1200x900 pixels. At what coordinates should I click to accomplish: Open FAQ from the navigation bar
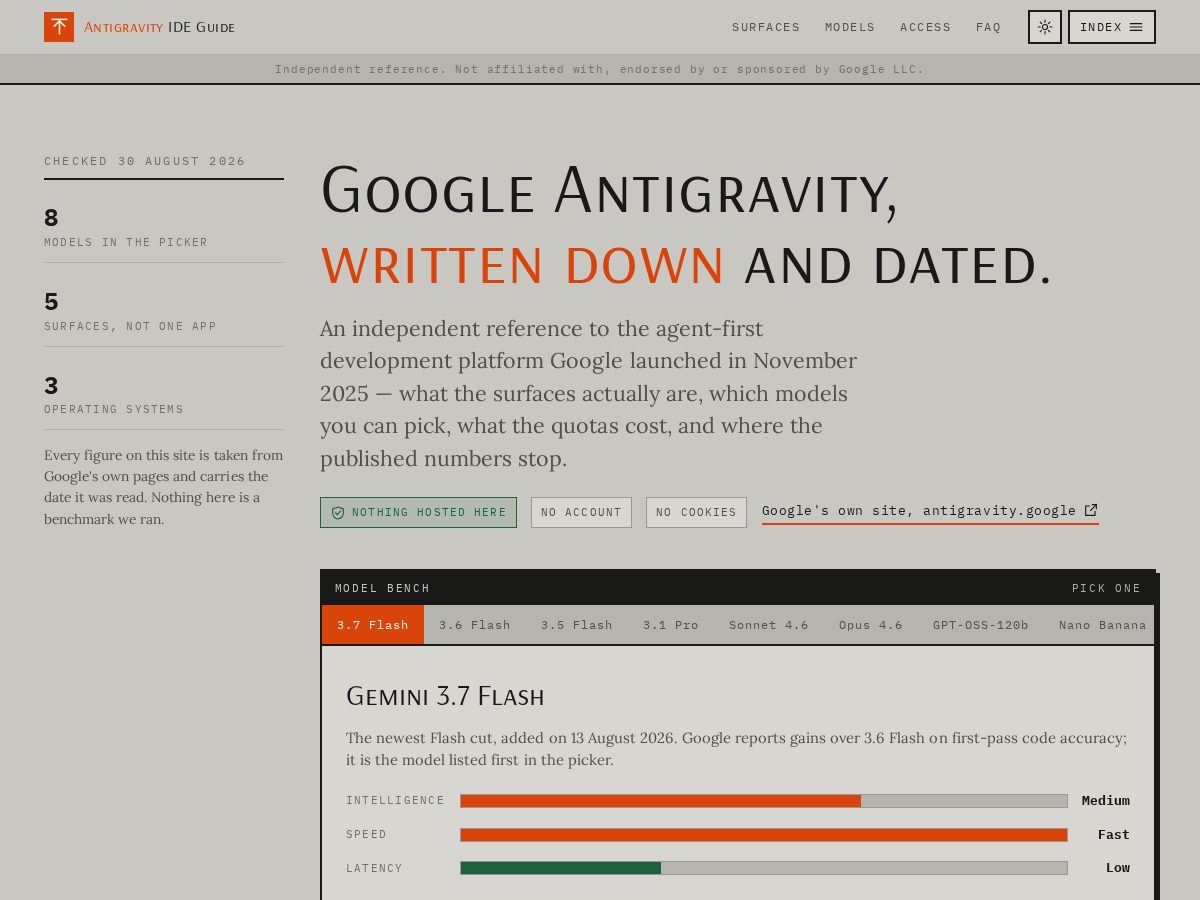989,27
